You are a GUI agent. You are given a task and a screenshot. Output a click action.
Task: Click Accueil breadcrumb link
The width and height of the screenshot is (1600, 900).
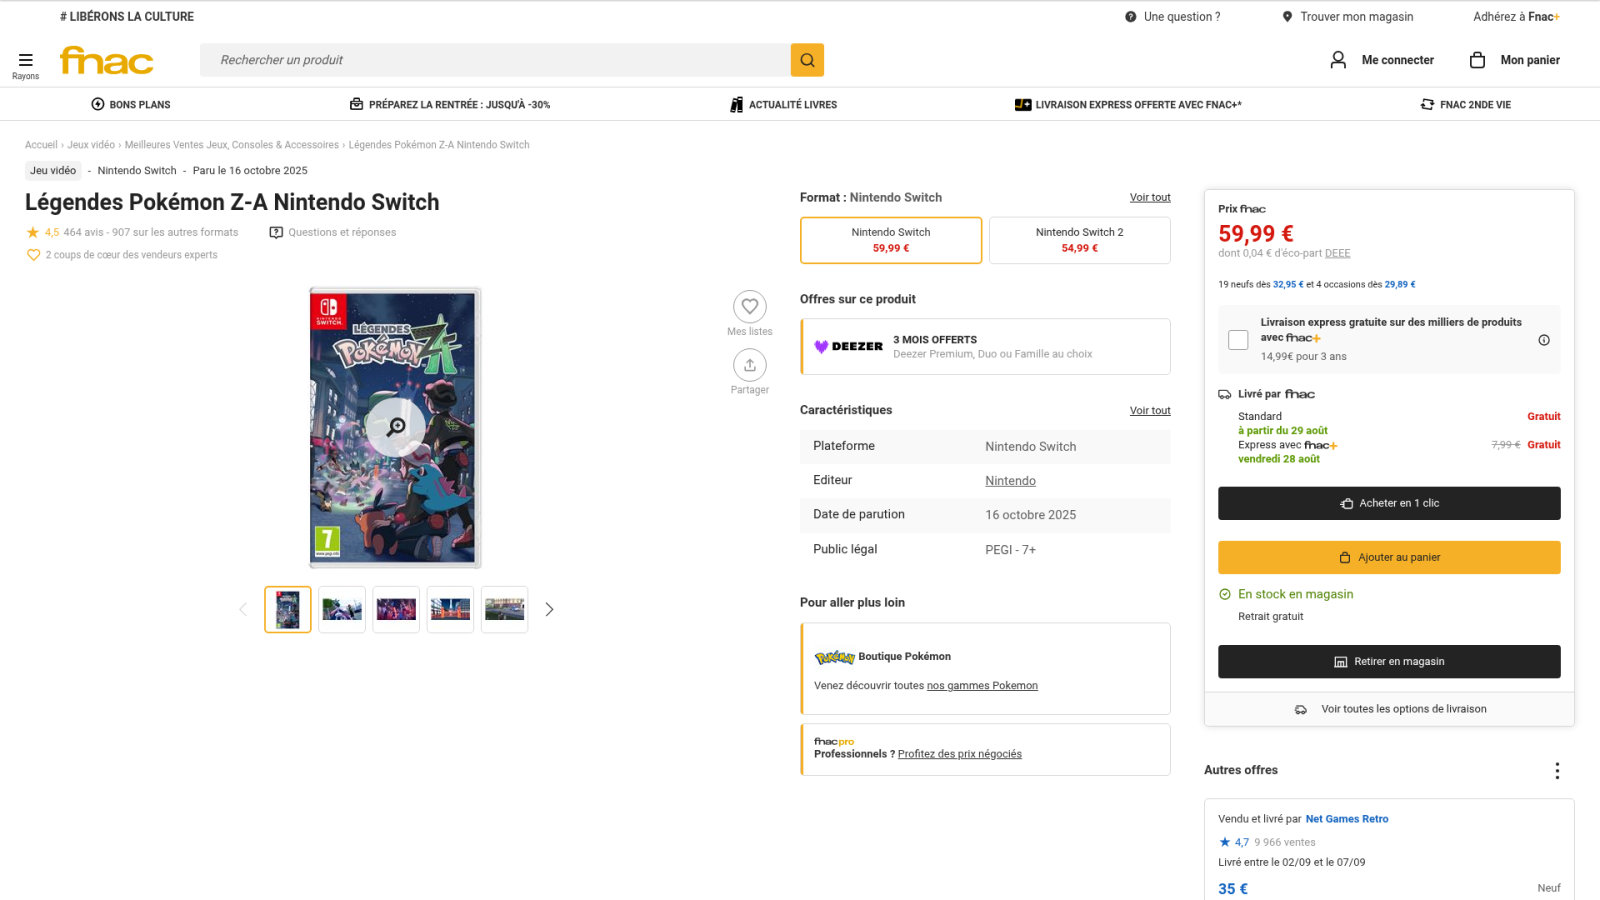pos(41,145)
